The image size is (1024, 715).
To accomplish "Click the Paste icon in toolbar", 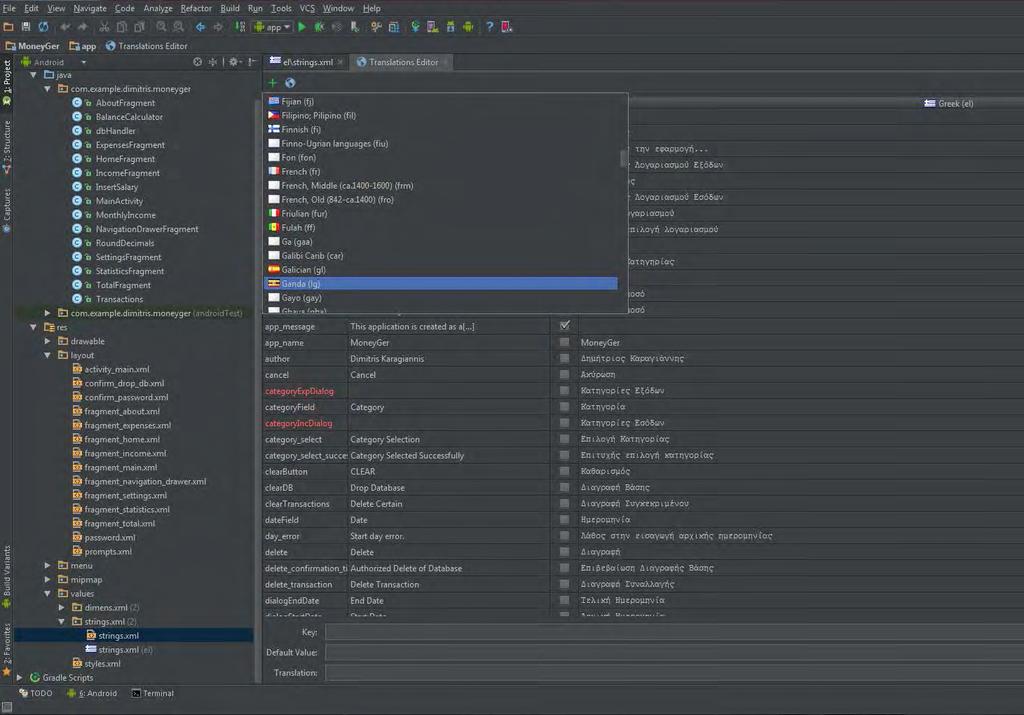I will tap(139, 27).
